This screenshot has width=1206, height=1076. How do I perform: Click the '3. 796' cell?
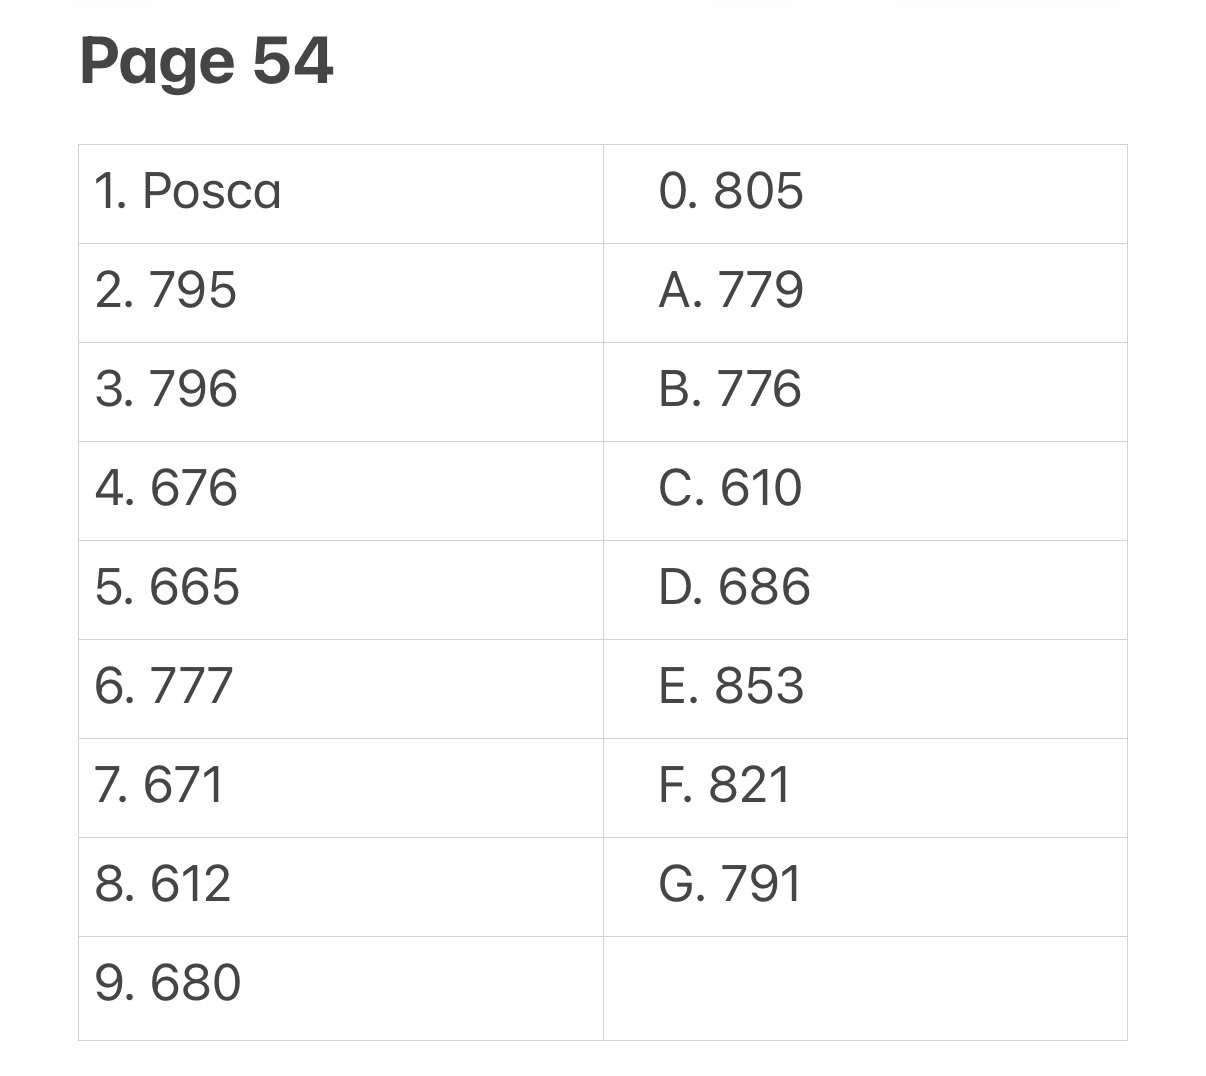pos(341,392)
